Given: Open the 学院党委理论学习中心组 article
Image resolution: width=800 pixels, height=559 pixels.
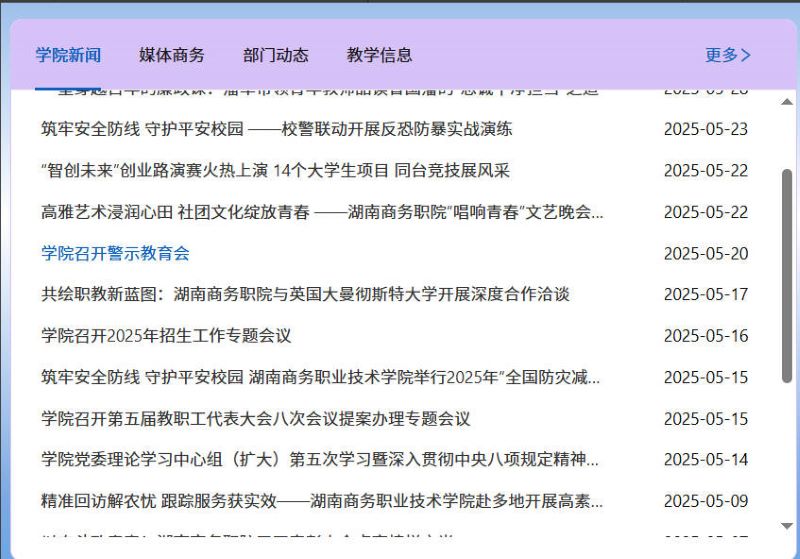Looking at the screenshot, I should 320,460.
